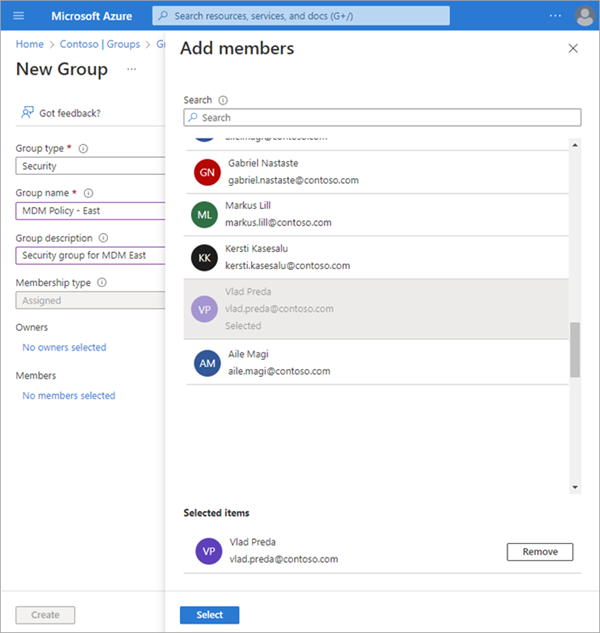Open New Group more options ellipsis
Image resolution: width=600 pixels, height=633 pixels.
(131, 70)
